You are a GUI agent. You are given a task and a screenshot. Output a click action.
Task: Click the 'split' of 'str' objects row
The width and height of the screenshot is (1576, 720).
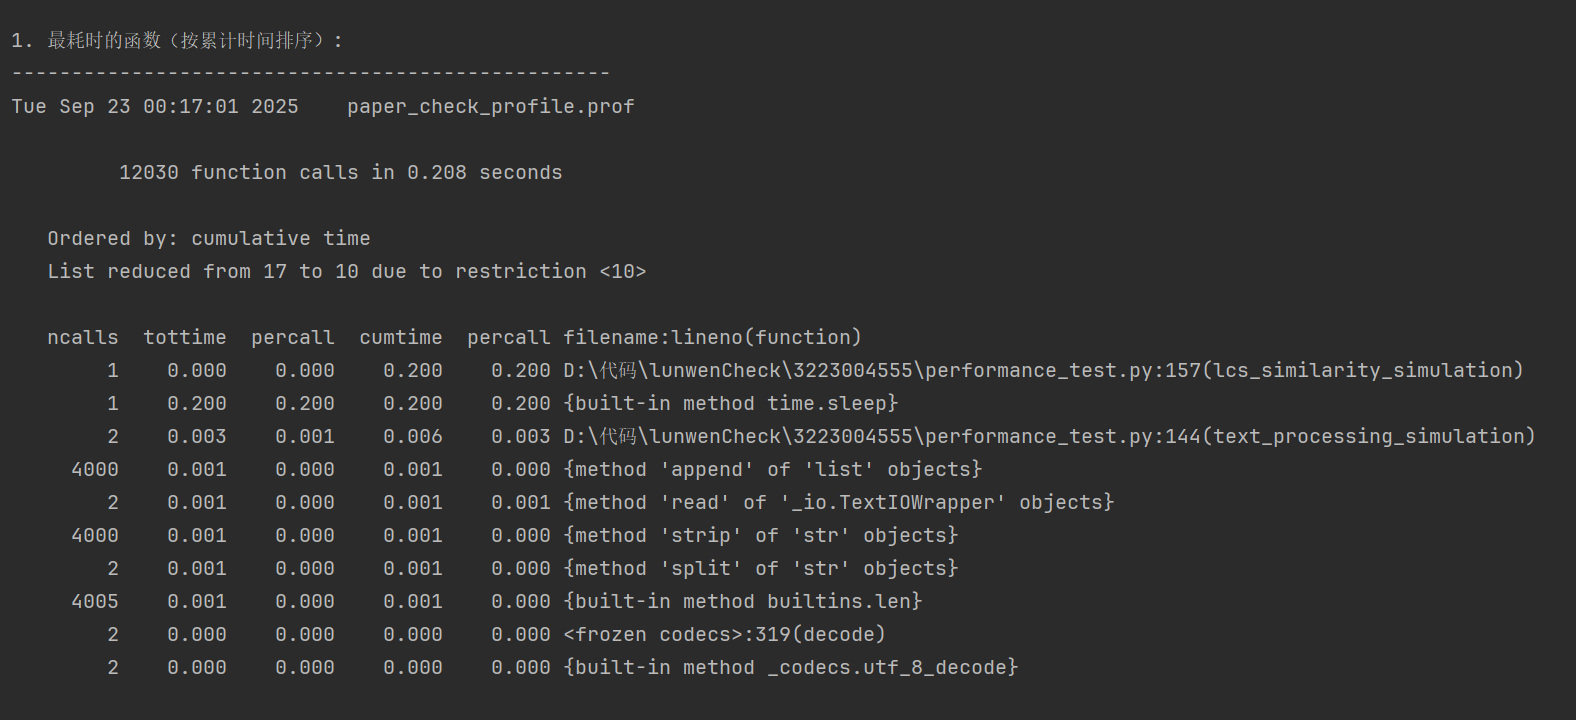761,569
